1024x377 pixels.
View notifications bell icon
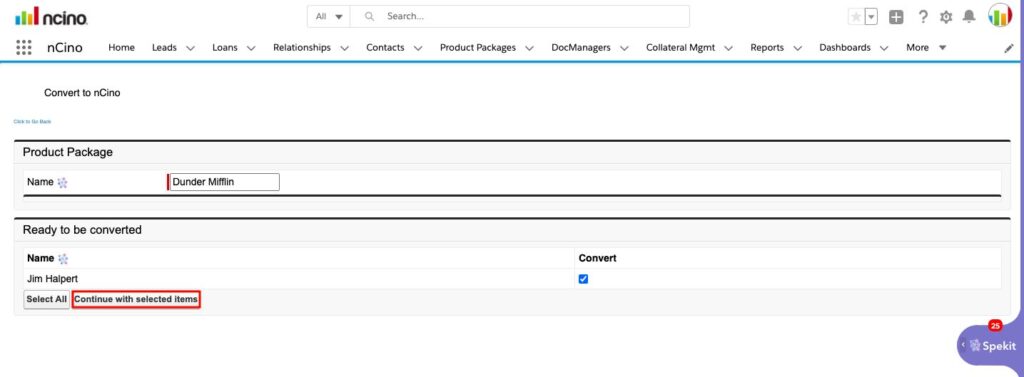(969, 17)
